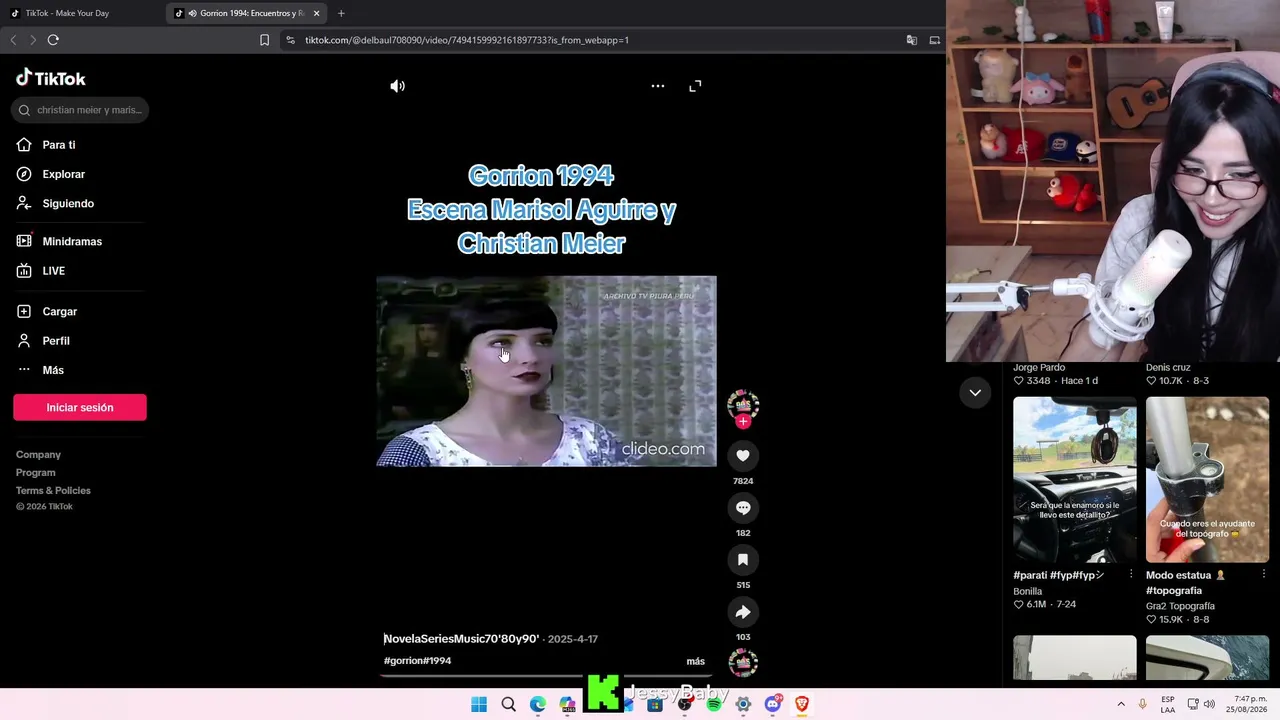
Task: Launch Microsoft Edge from taskbar
Action: 538,705
